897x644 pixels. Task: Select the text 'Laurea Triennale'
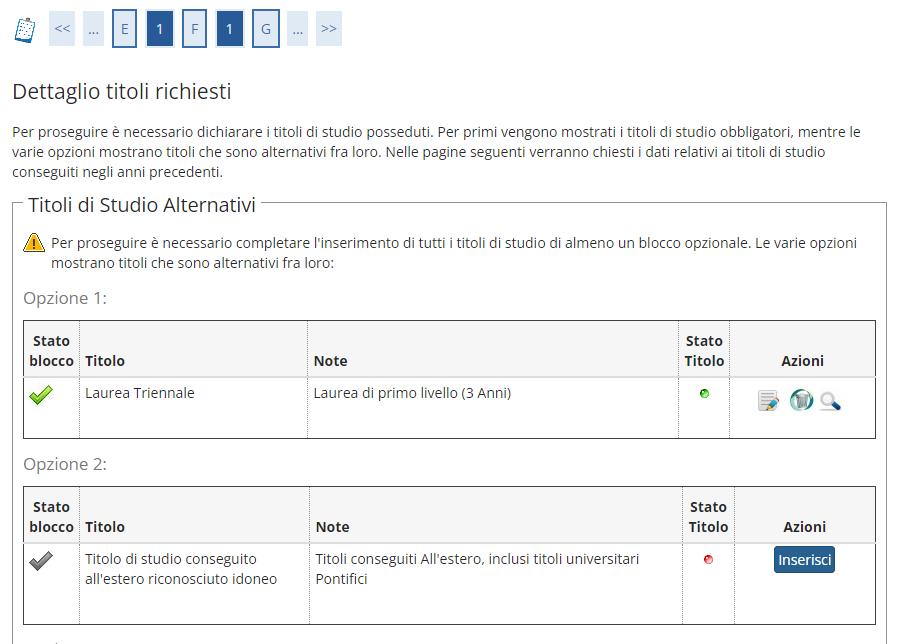point(140,393)
